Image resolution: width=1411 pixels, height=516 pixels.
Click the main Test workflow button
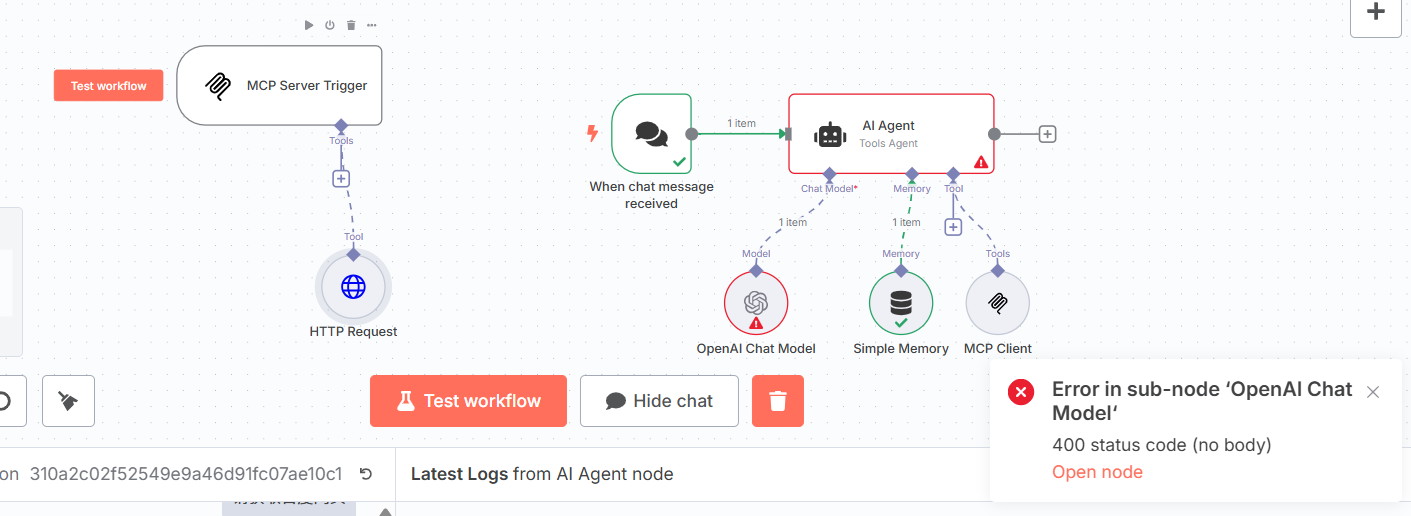pyautogui.click(x=468, y=401)
